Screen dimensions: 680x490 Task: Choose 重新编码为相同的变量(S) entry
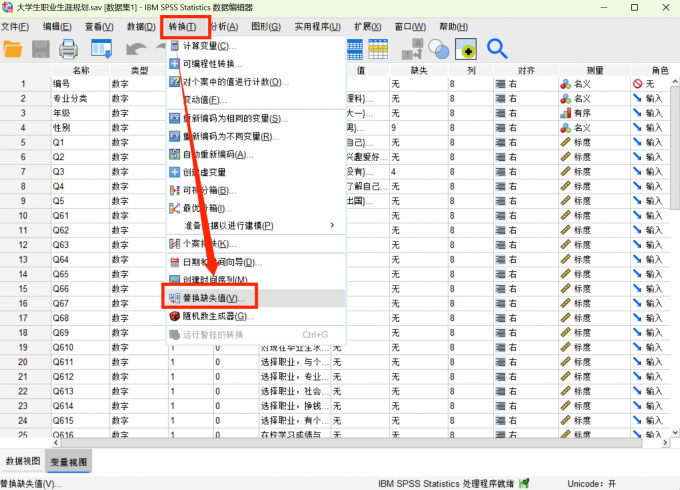[256, 118]
